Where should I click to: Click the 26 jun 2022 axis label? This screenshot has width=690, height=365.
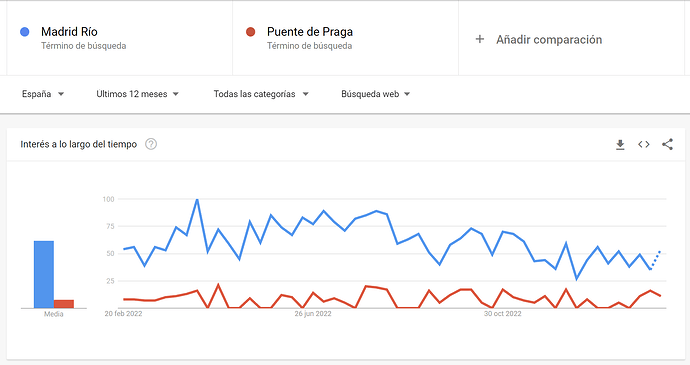coord(313,314)
